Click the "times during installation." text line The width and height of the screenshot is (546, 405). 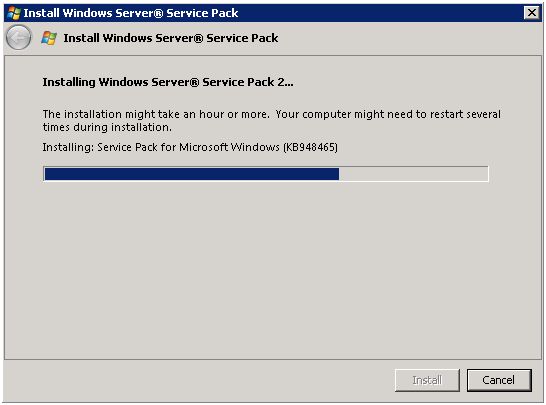pyautogui.click(x=107, y=127)
